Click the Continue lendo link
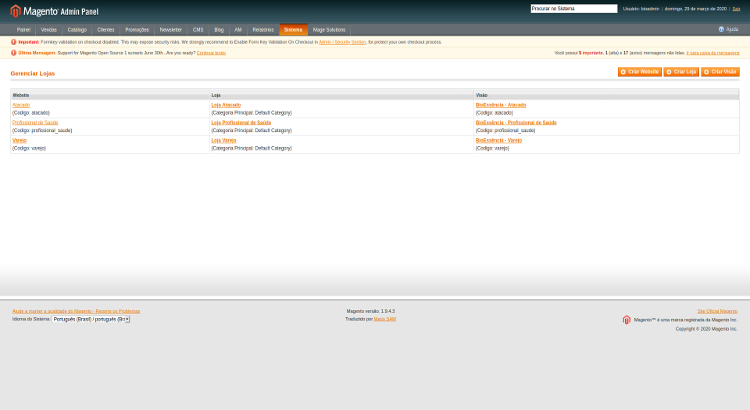Image resolution: width=750 pixels, height=410 pixels. 211,53
